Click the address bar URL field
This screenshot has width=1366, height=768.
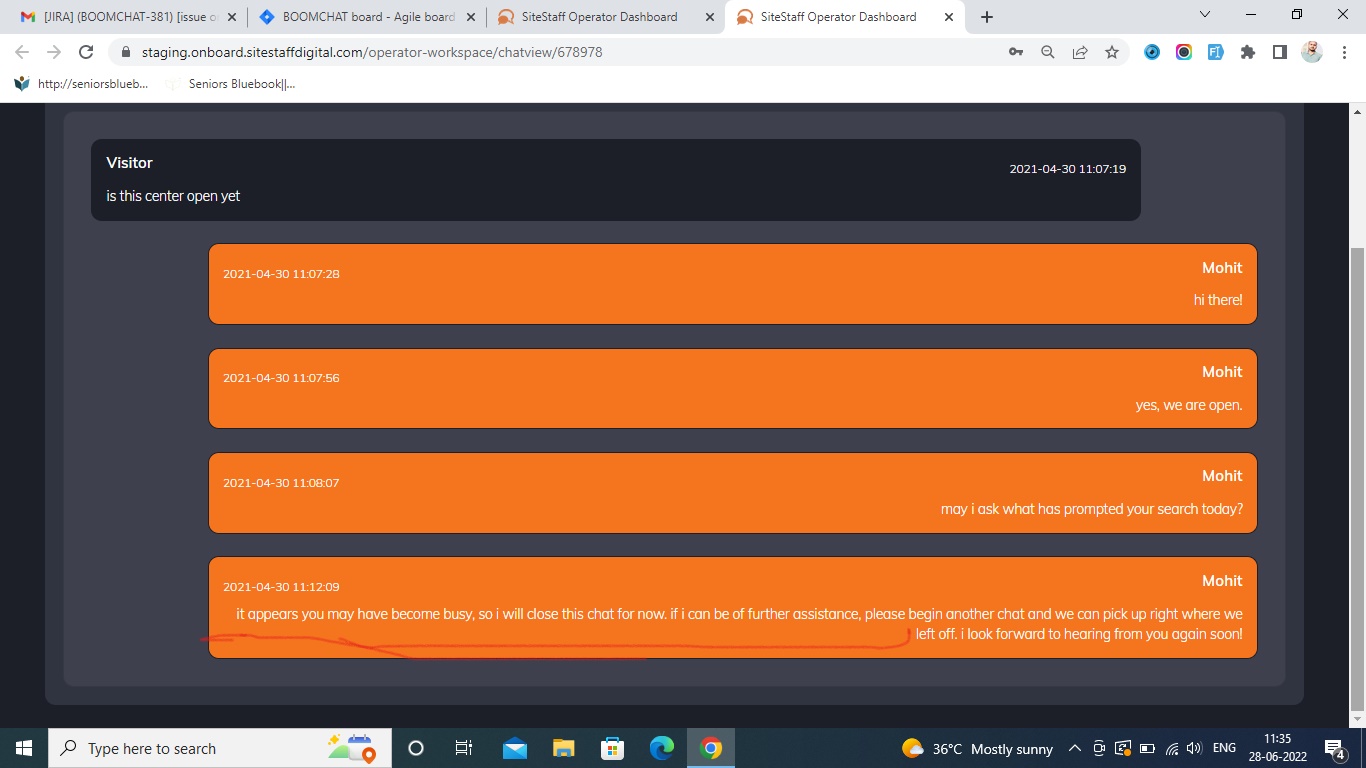[560, 52]
